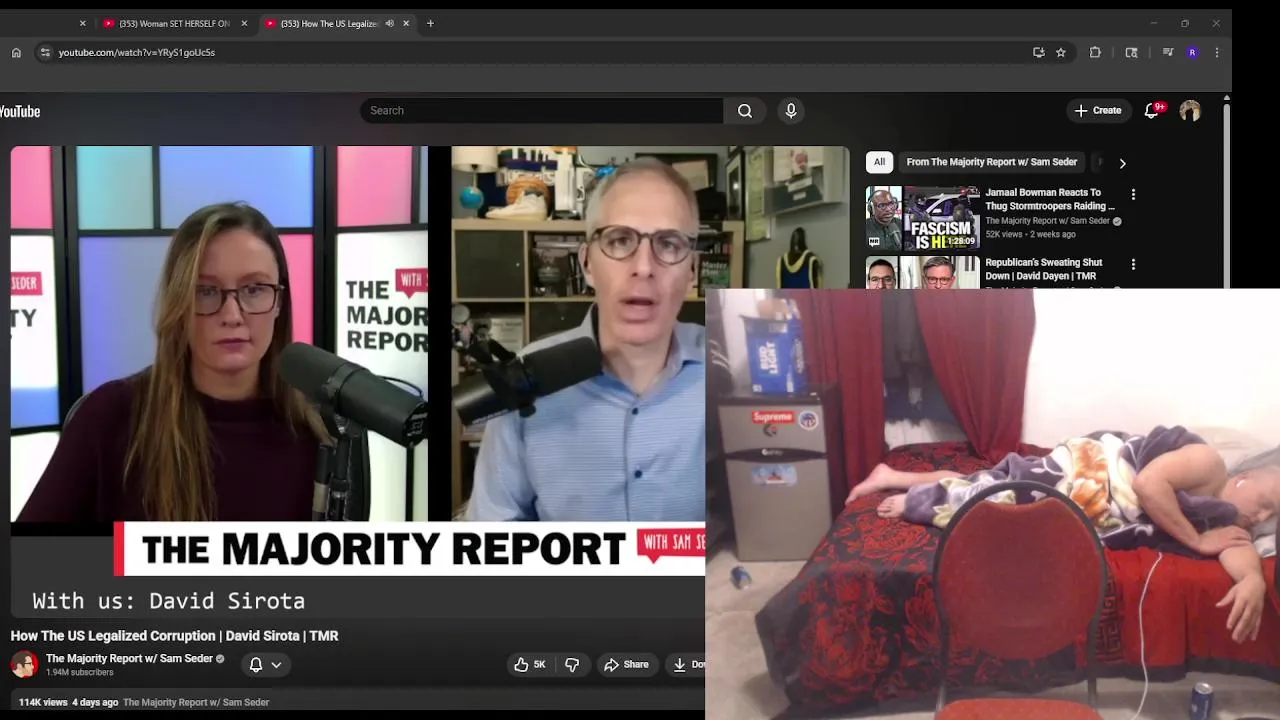Viewport: 1280px width, 720px height.
Task: Click '1.94M subscribers' text
Action: [80, 672]
